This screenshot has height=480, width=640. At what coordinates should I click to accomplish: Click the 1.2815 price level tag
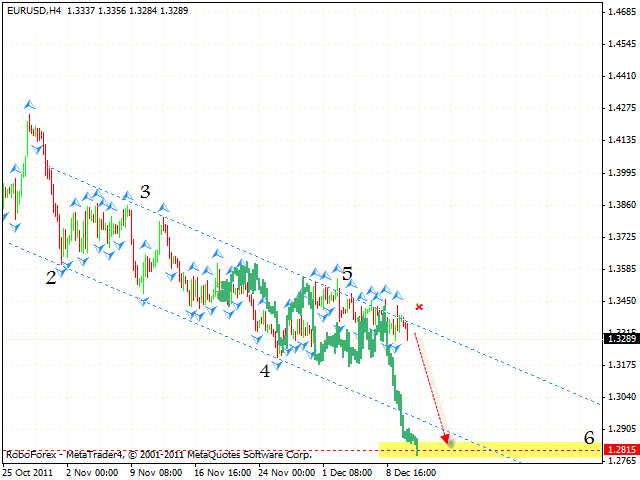coord(620,451)
